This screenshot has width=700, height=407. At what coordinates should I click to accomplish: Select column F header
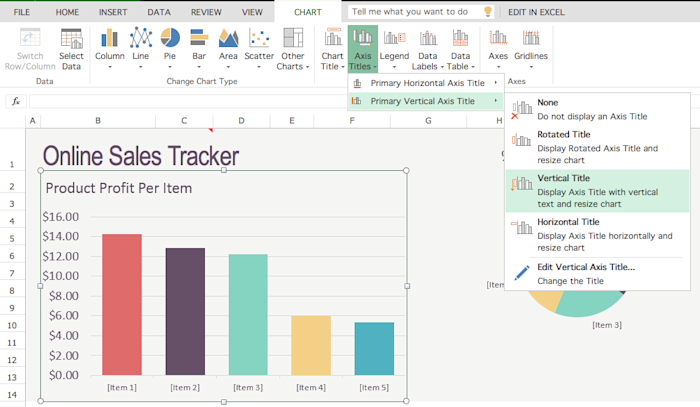click(352, 120)
